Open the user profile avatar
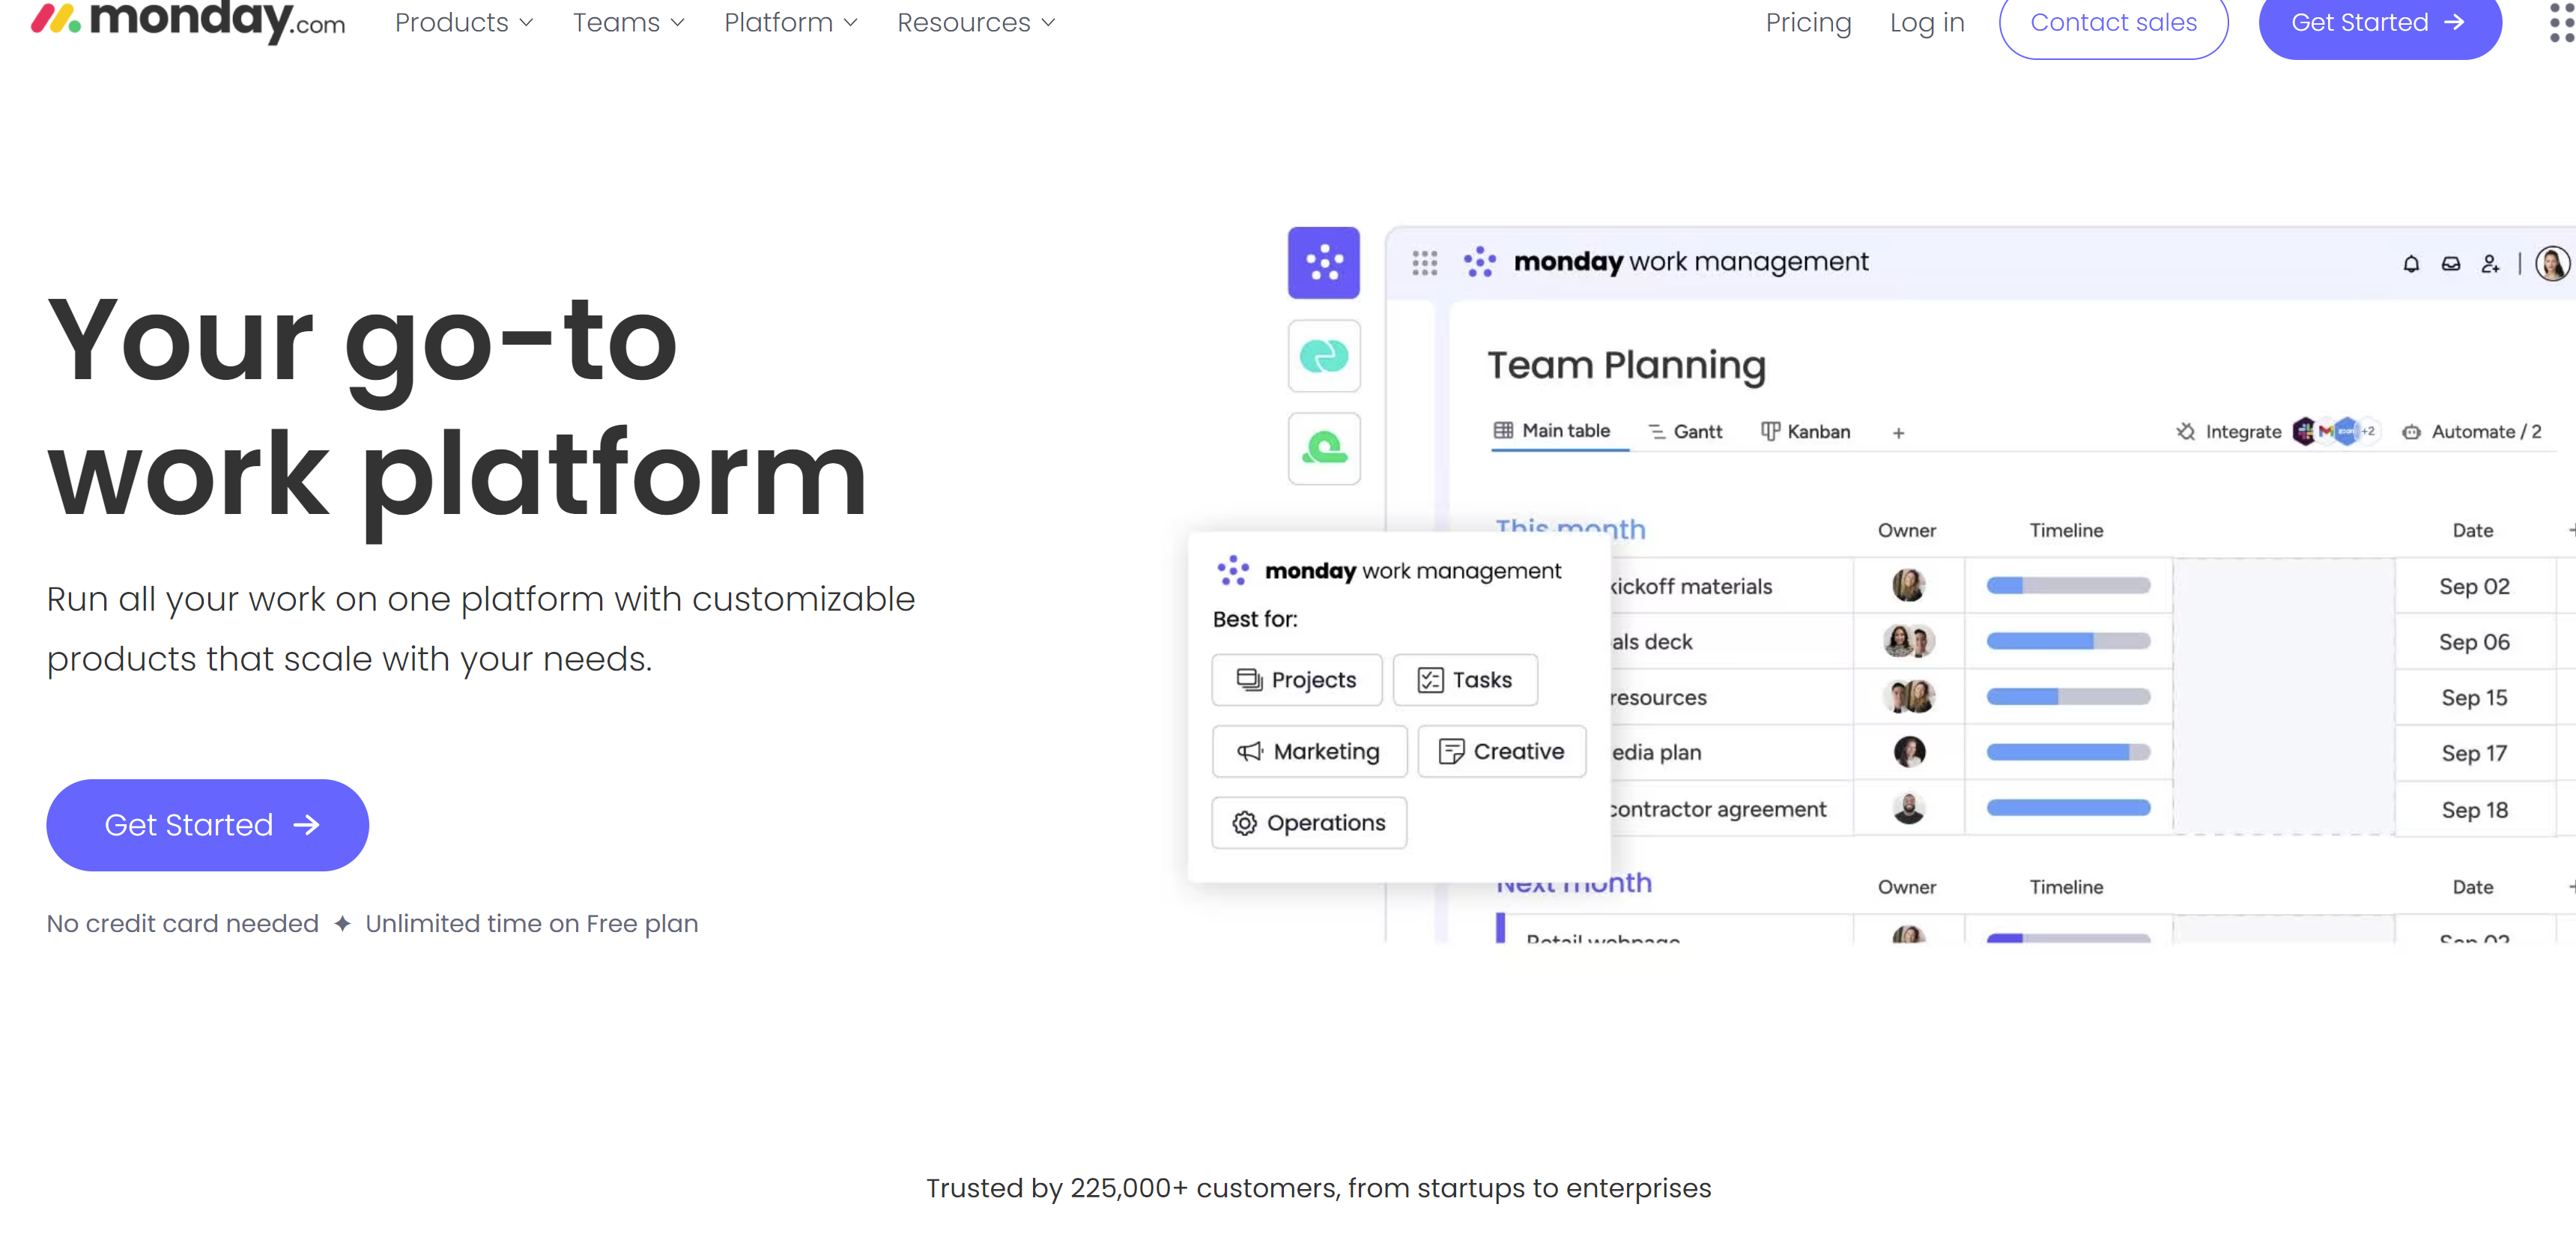Image resolution: width=2576 pixels, height=1258 pixels. point(2553,264)
